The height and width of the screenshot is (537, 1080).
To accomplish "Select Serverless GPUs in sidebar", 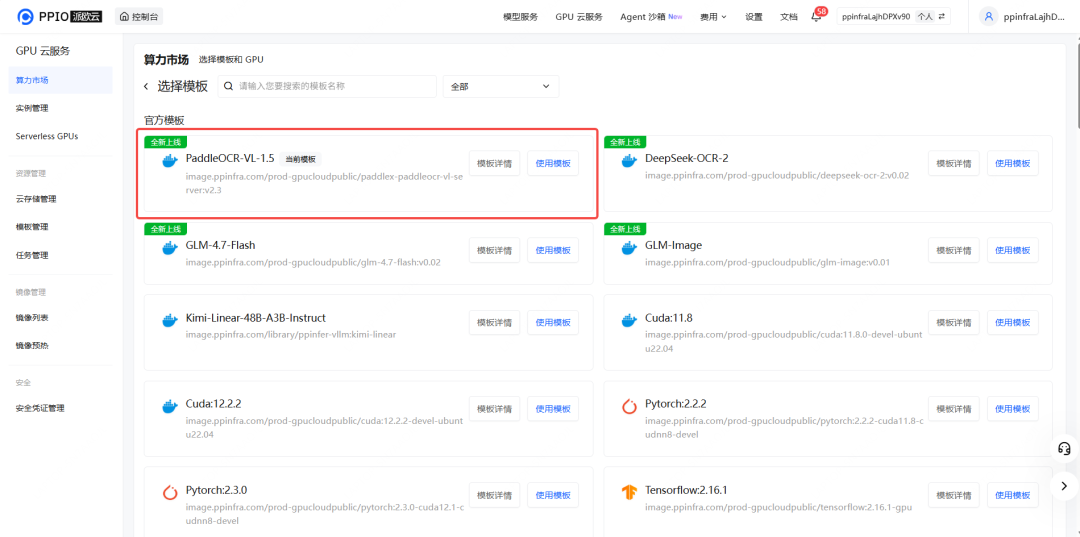I will (47, 136).
